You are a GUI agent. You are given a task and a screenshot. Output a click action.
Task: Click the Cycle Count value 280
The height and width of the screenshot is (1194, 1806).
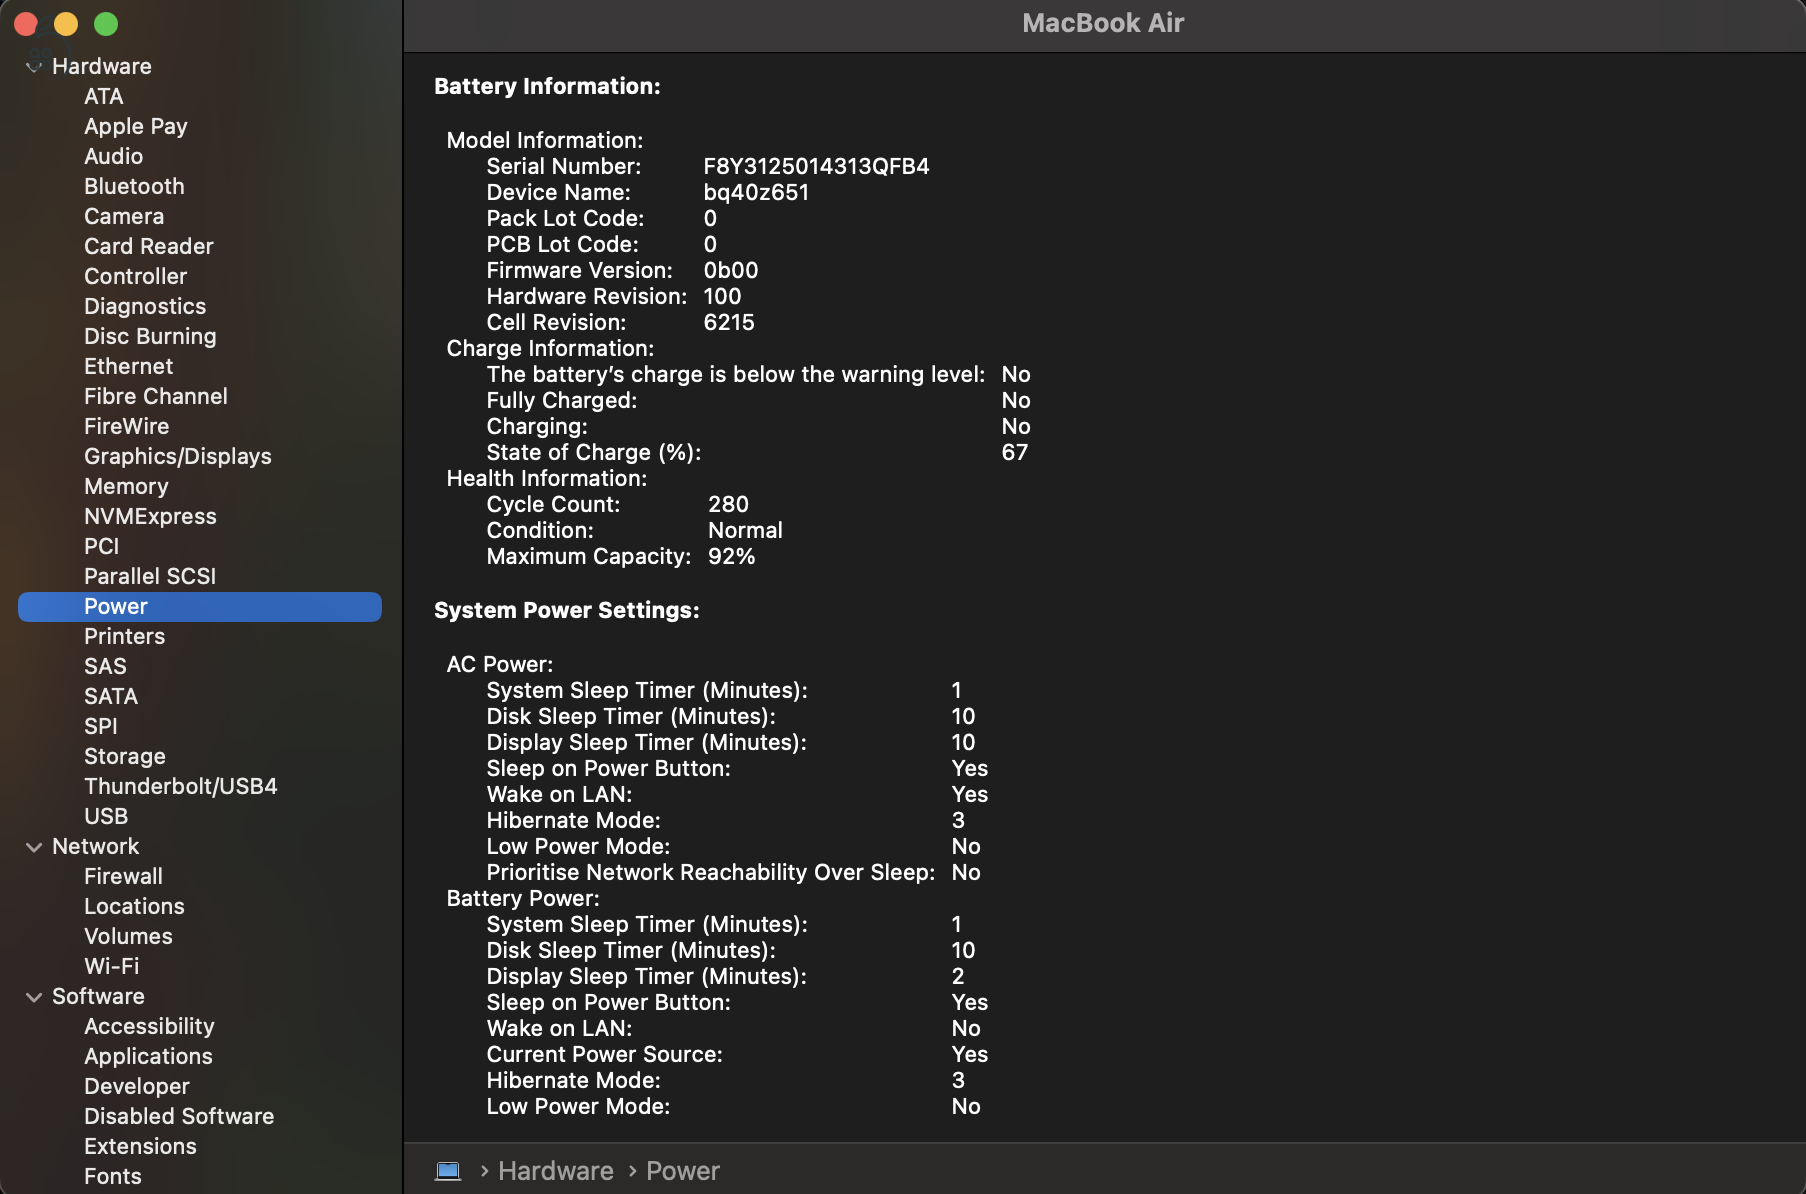click(728, 505)
